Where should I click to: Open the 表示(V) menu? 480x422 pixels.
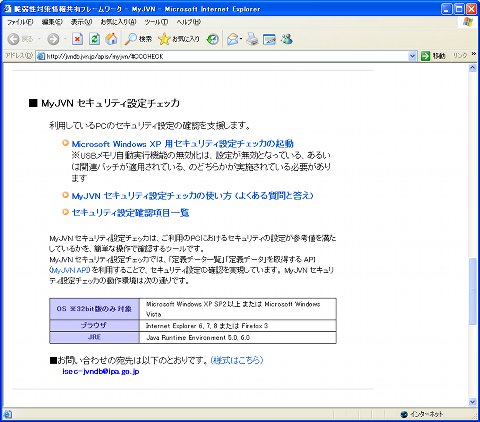[x=82, y=22]
